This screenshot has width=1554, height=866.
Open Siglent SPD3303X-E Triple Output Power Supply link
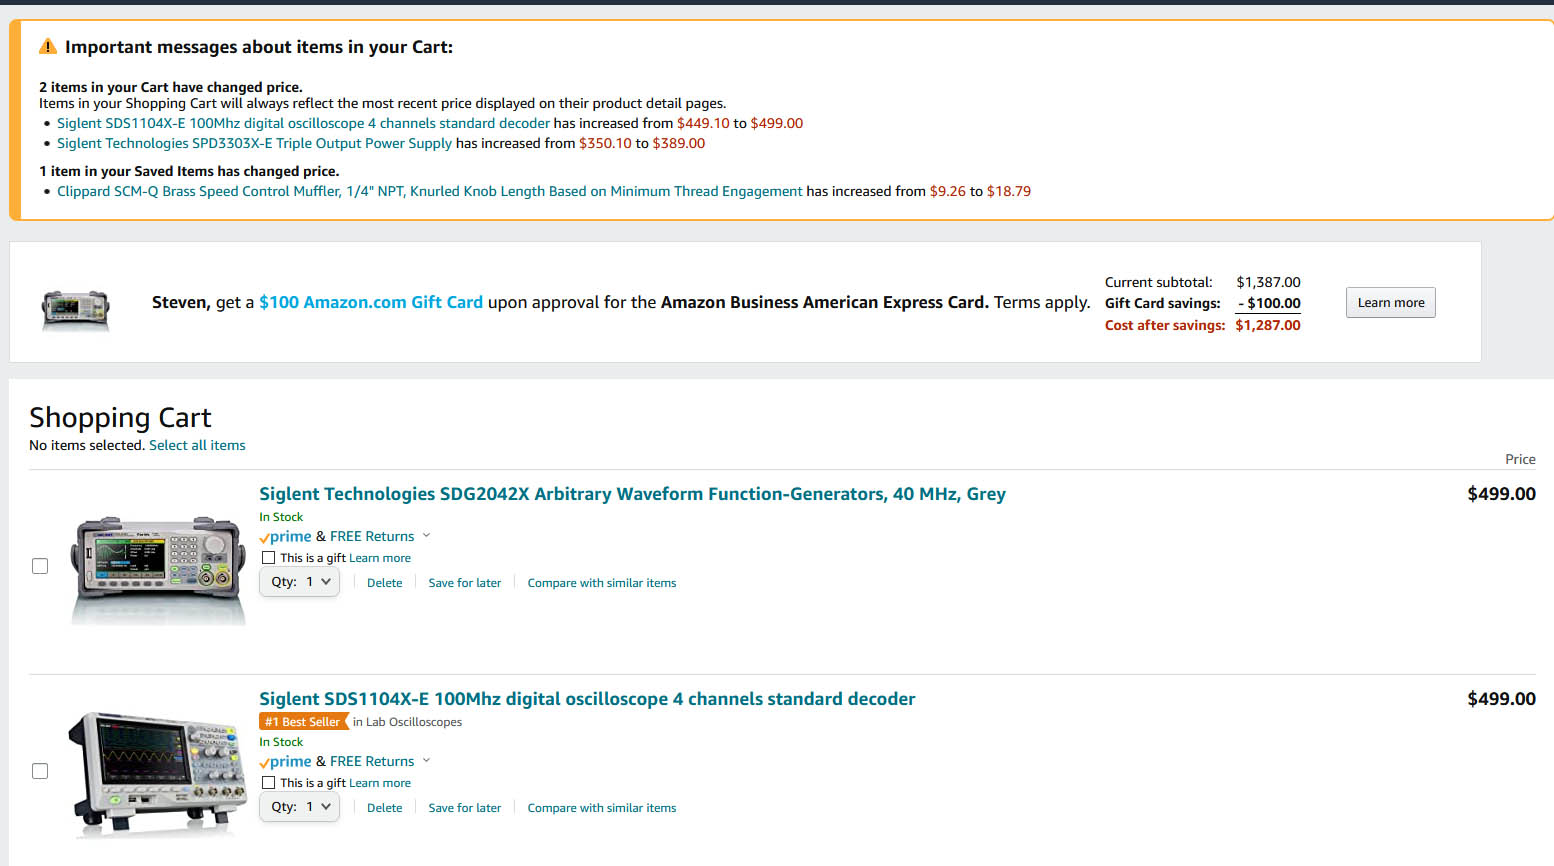(254, 143)
